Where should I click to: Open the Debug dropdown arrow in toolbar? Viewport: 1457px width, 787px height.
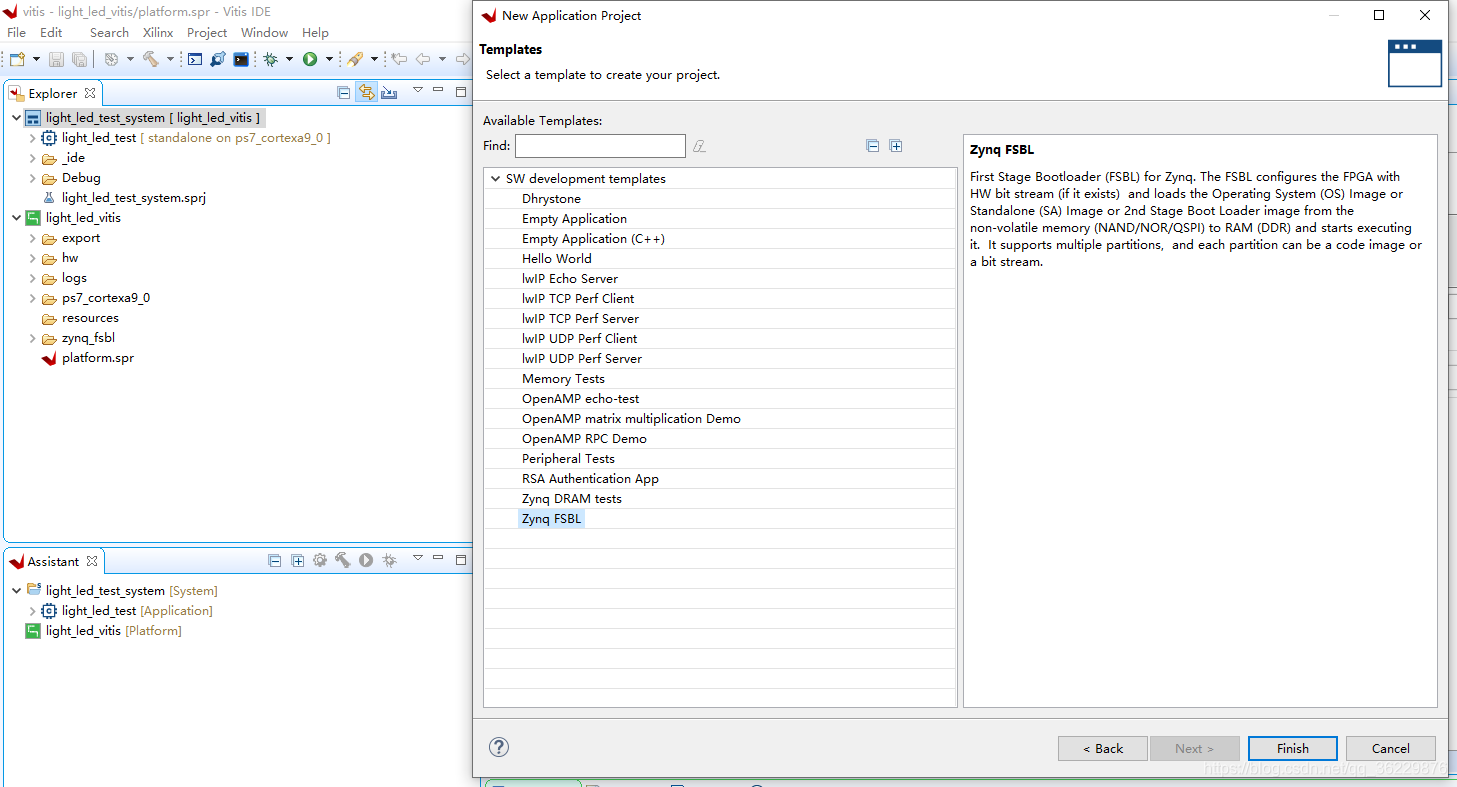tap(289, 60)
